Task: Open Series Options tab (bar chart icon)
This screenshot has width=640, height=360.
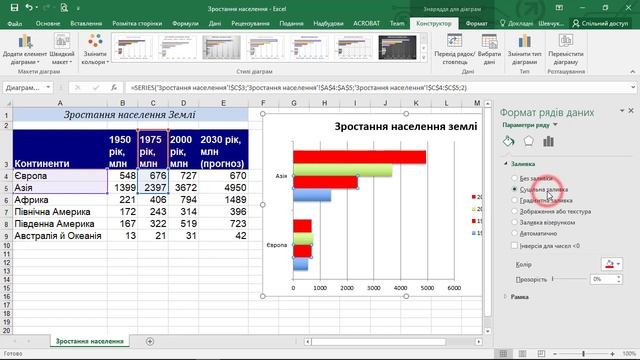Action: [549, 141]
